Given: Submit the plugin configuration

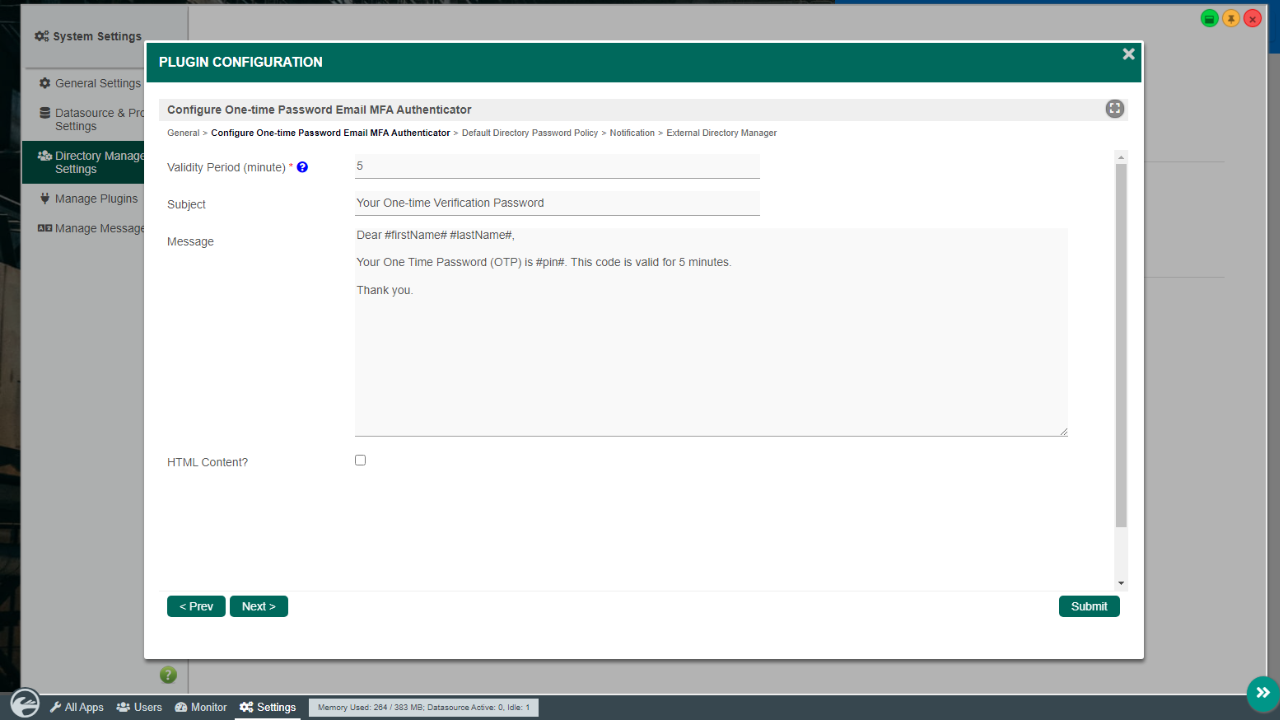Looking at the screenshot, I should pyautogui.click(x=1089, y=606).
